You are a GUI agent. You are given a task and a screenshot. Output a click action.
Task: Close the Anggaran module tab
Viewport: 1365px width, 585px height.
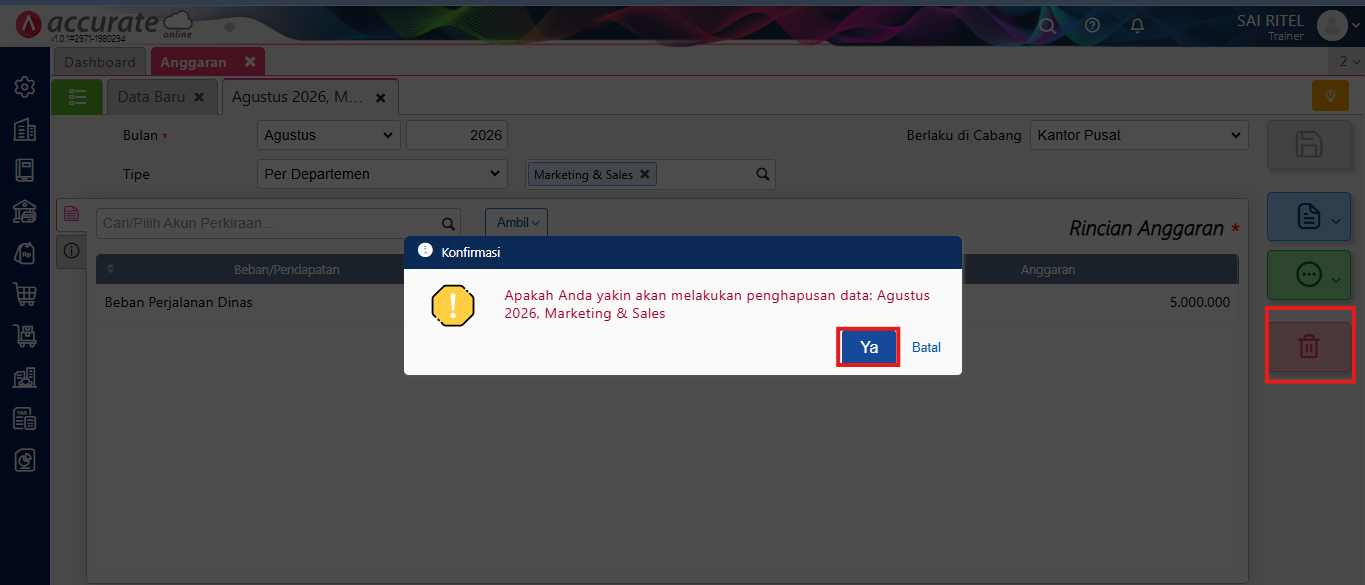pyautogui.click(x=250, y=62)
